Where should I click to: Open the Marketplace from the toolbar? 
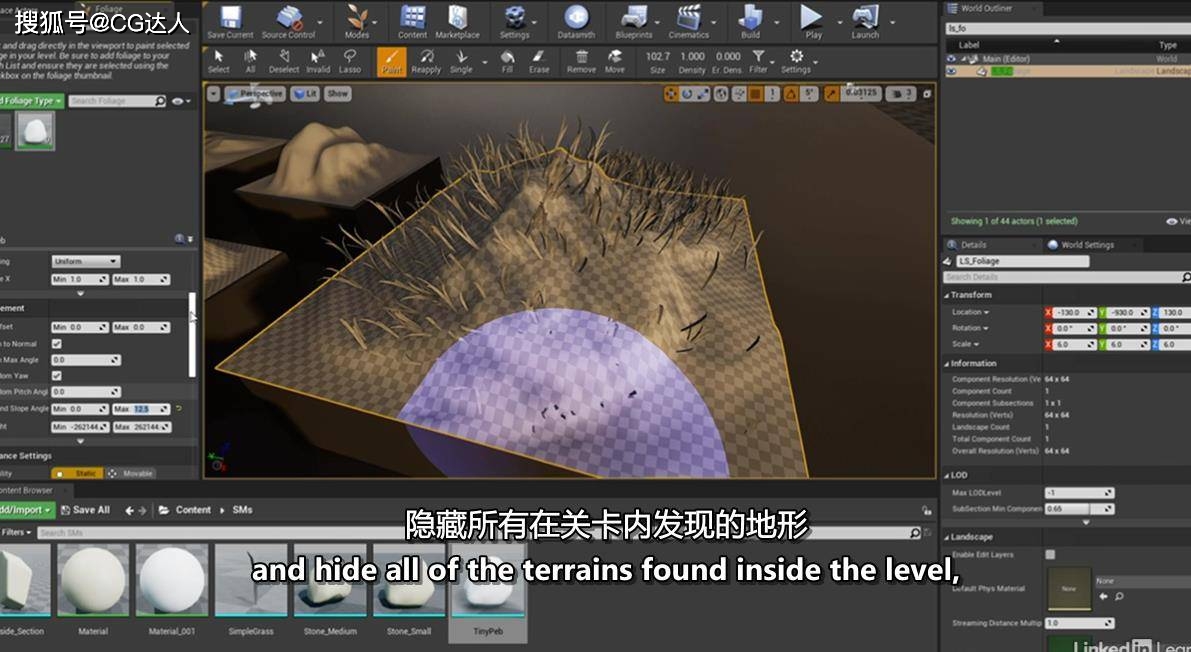tap(459, 22)
